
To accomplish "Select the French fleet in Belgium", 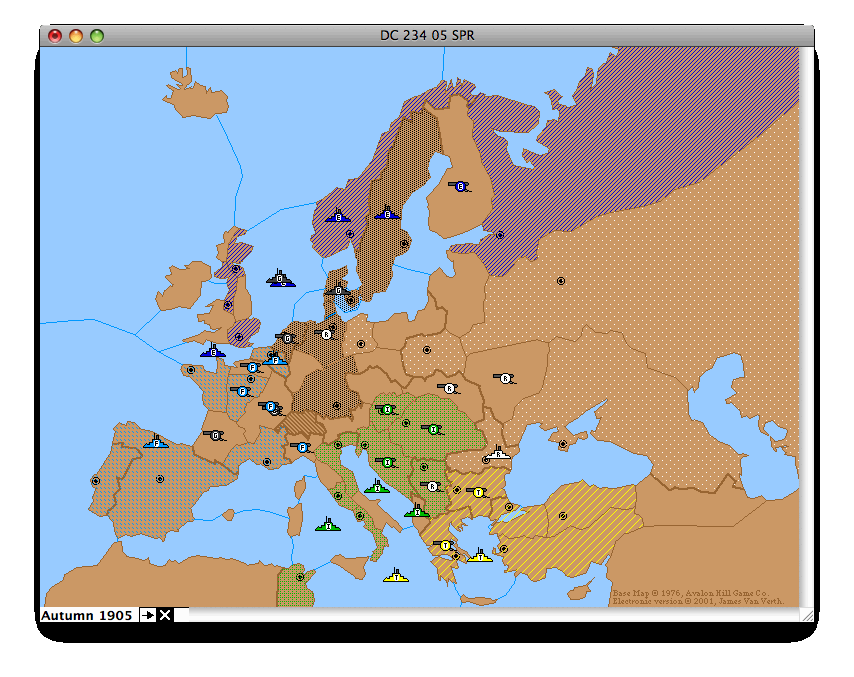I will coord(276,359).
